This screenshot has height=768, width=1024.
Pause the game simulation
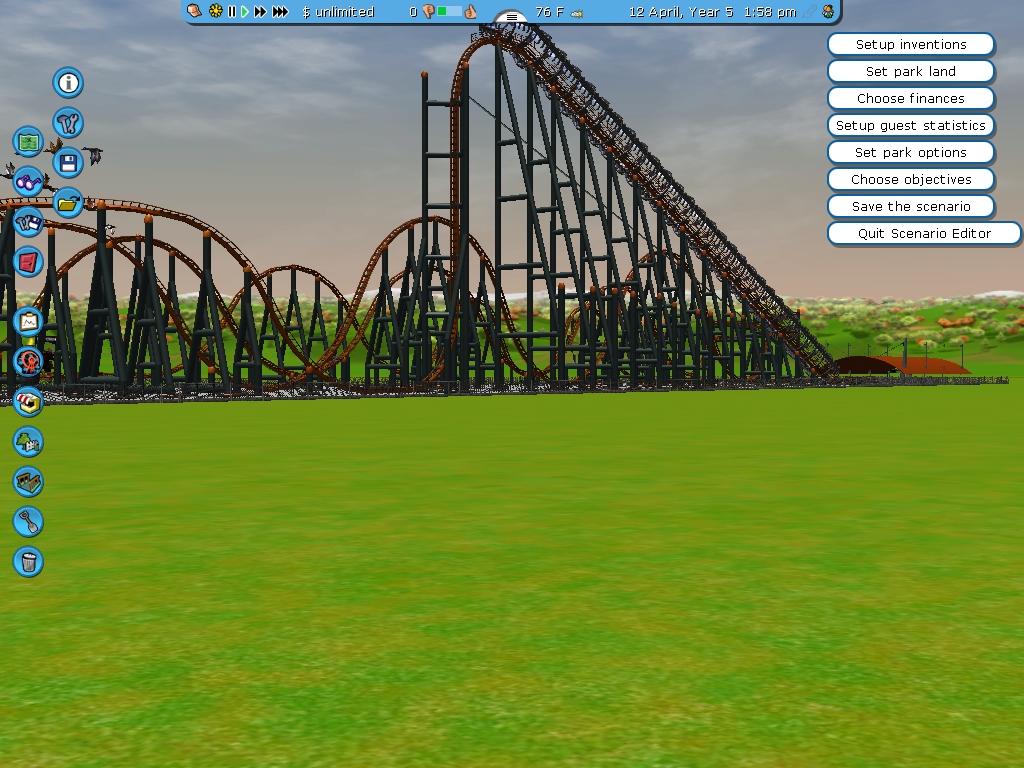[231, 12]
